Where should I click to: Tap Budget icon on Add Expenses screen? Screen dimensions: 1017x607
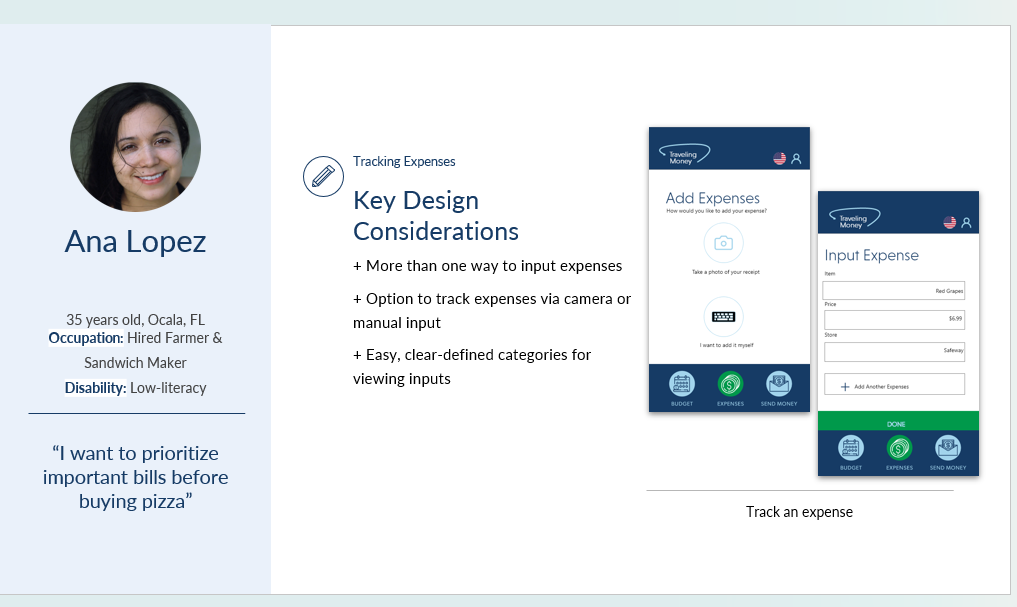[682, 385]
